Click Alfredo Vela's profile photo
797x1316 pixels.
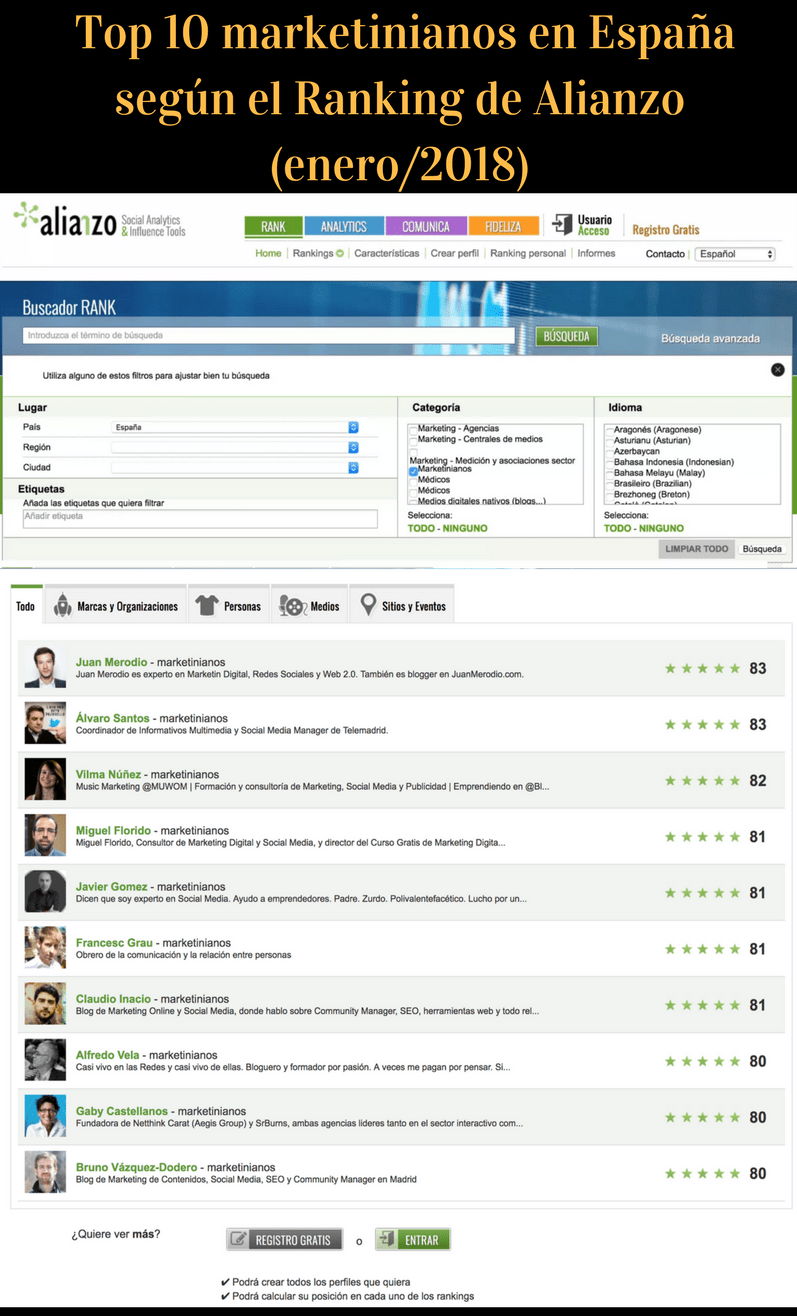click(x=44, y=1060)
